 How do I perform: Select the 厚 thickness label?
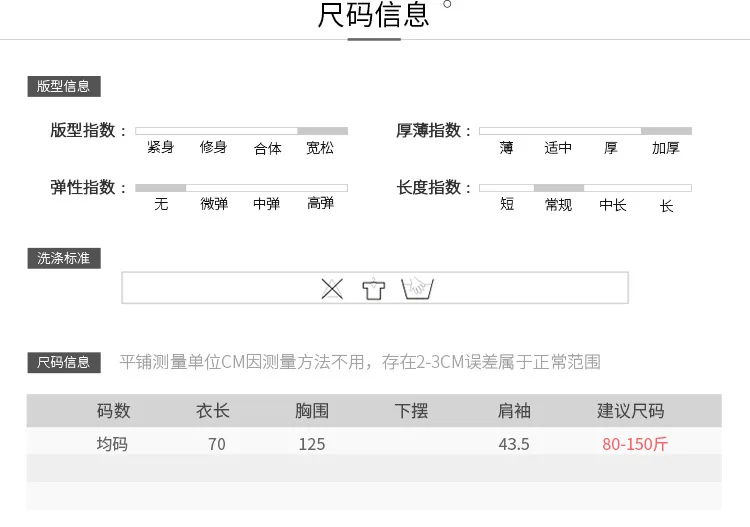[x=610, y=148]
